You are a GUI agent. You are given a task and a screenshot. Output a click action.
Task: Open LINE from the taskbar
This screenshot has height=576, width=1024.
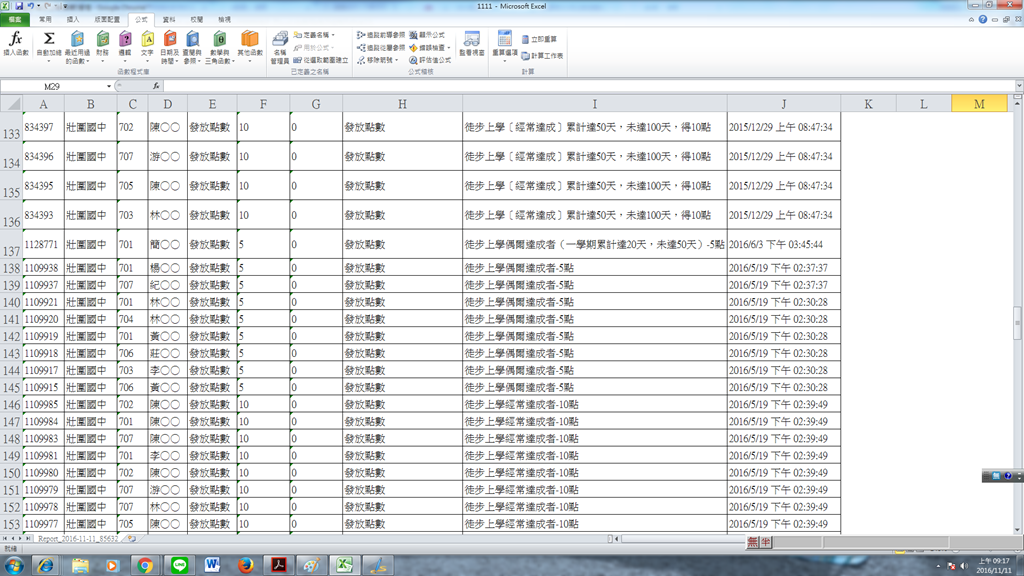pyautogui.click(x=179, y=565)
